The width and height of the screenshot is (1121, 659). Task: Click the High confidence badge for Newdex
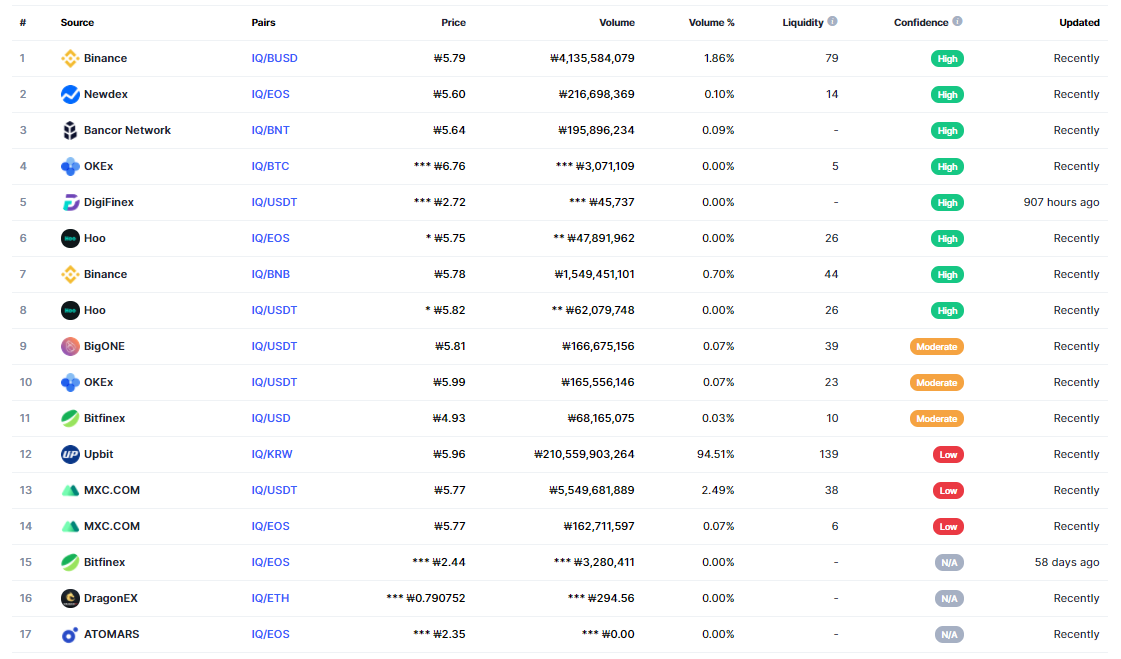click(x=947, y=95)
